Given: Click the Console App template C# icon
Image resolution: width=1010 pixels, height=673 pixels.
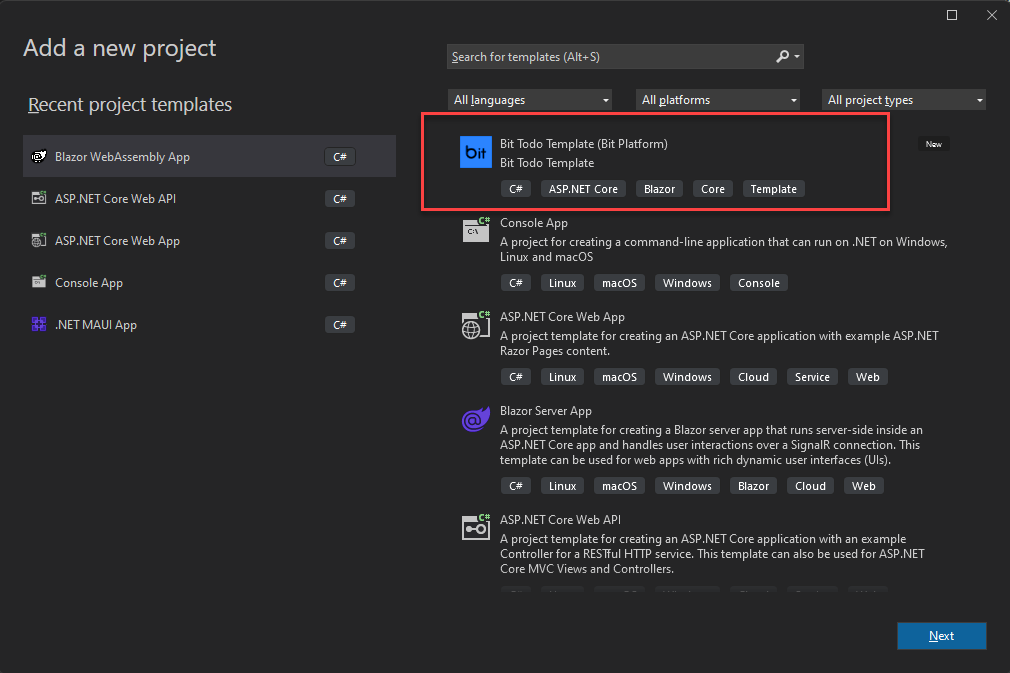Looking at the screenshot, I should click(475, 229).
